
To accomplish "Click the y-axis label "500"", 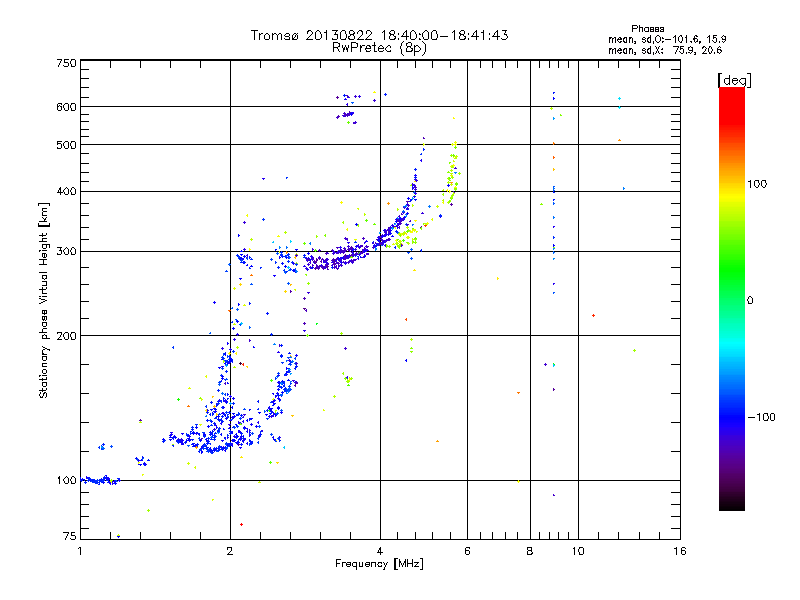I will (x=66, y=145).
